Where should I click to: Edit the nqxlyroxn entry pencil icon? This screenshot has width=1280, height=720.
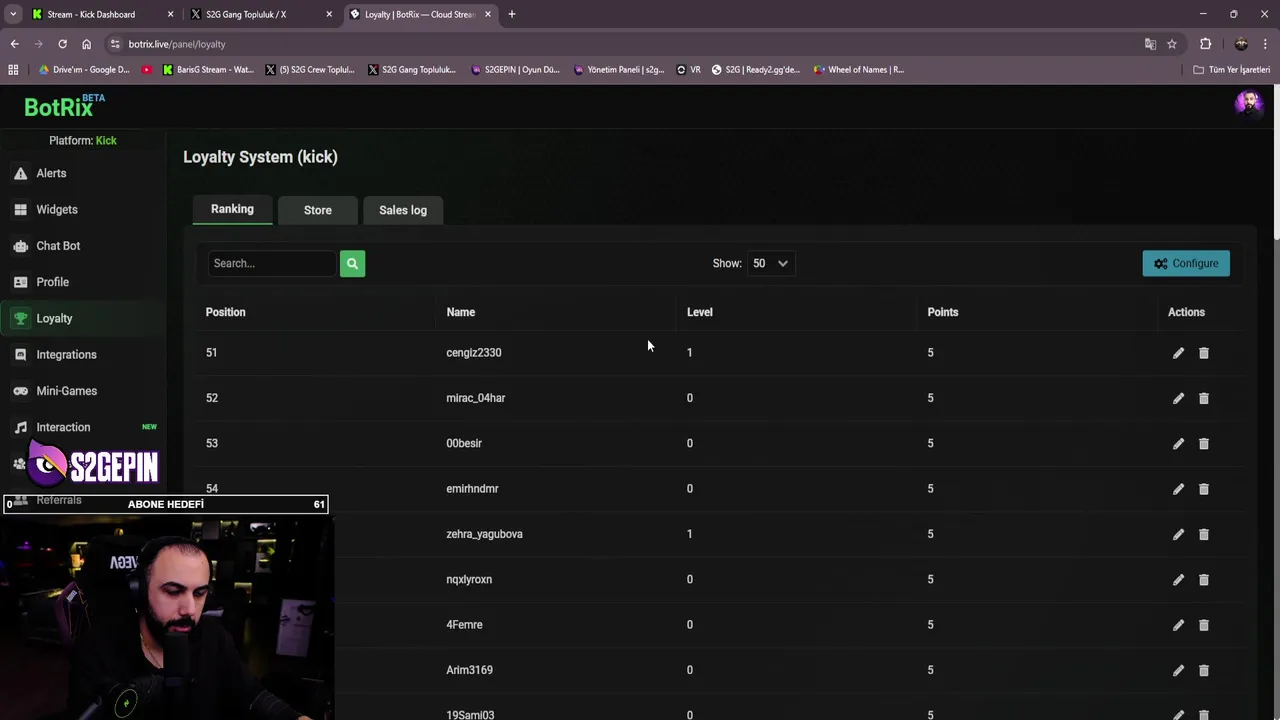[1178, 580]
